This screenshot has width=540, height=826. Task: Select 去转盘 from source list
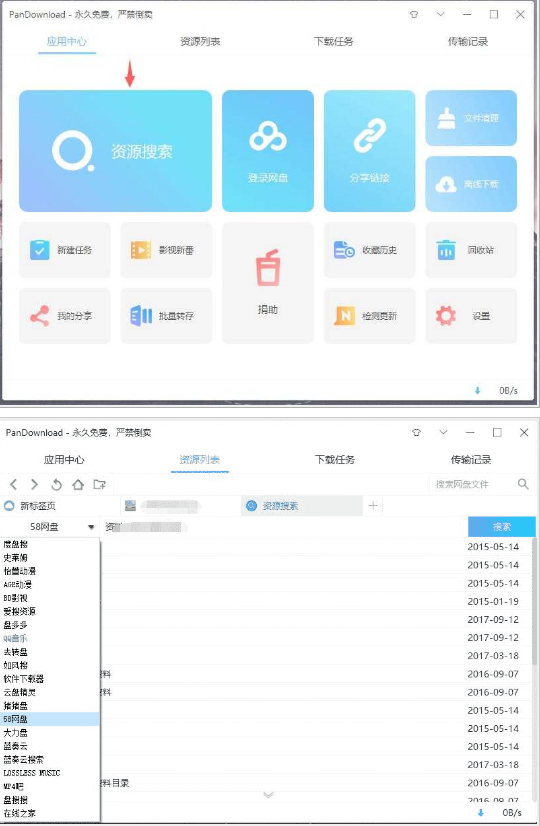(50, 652)
